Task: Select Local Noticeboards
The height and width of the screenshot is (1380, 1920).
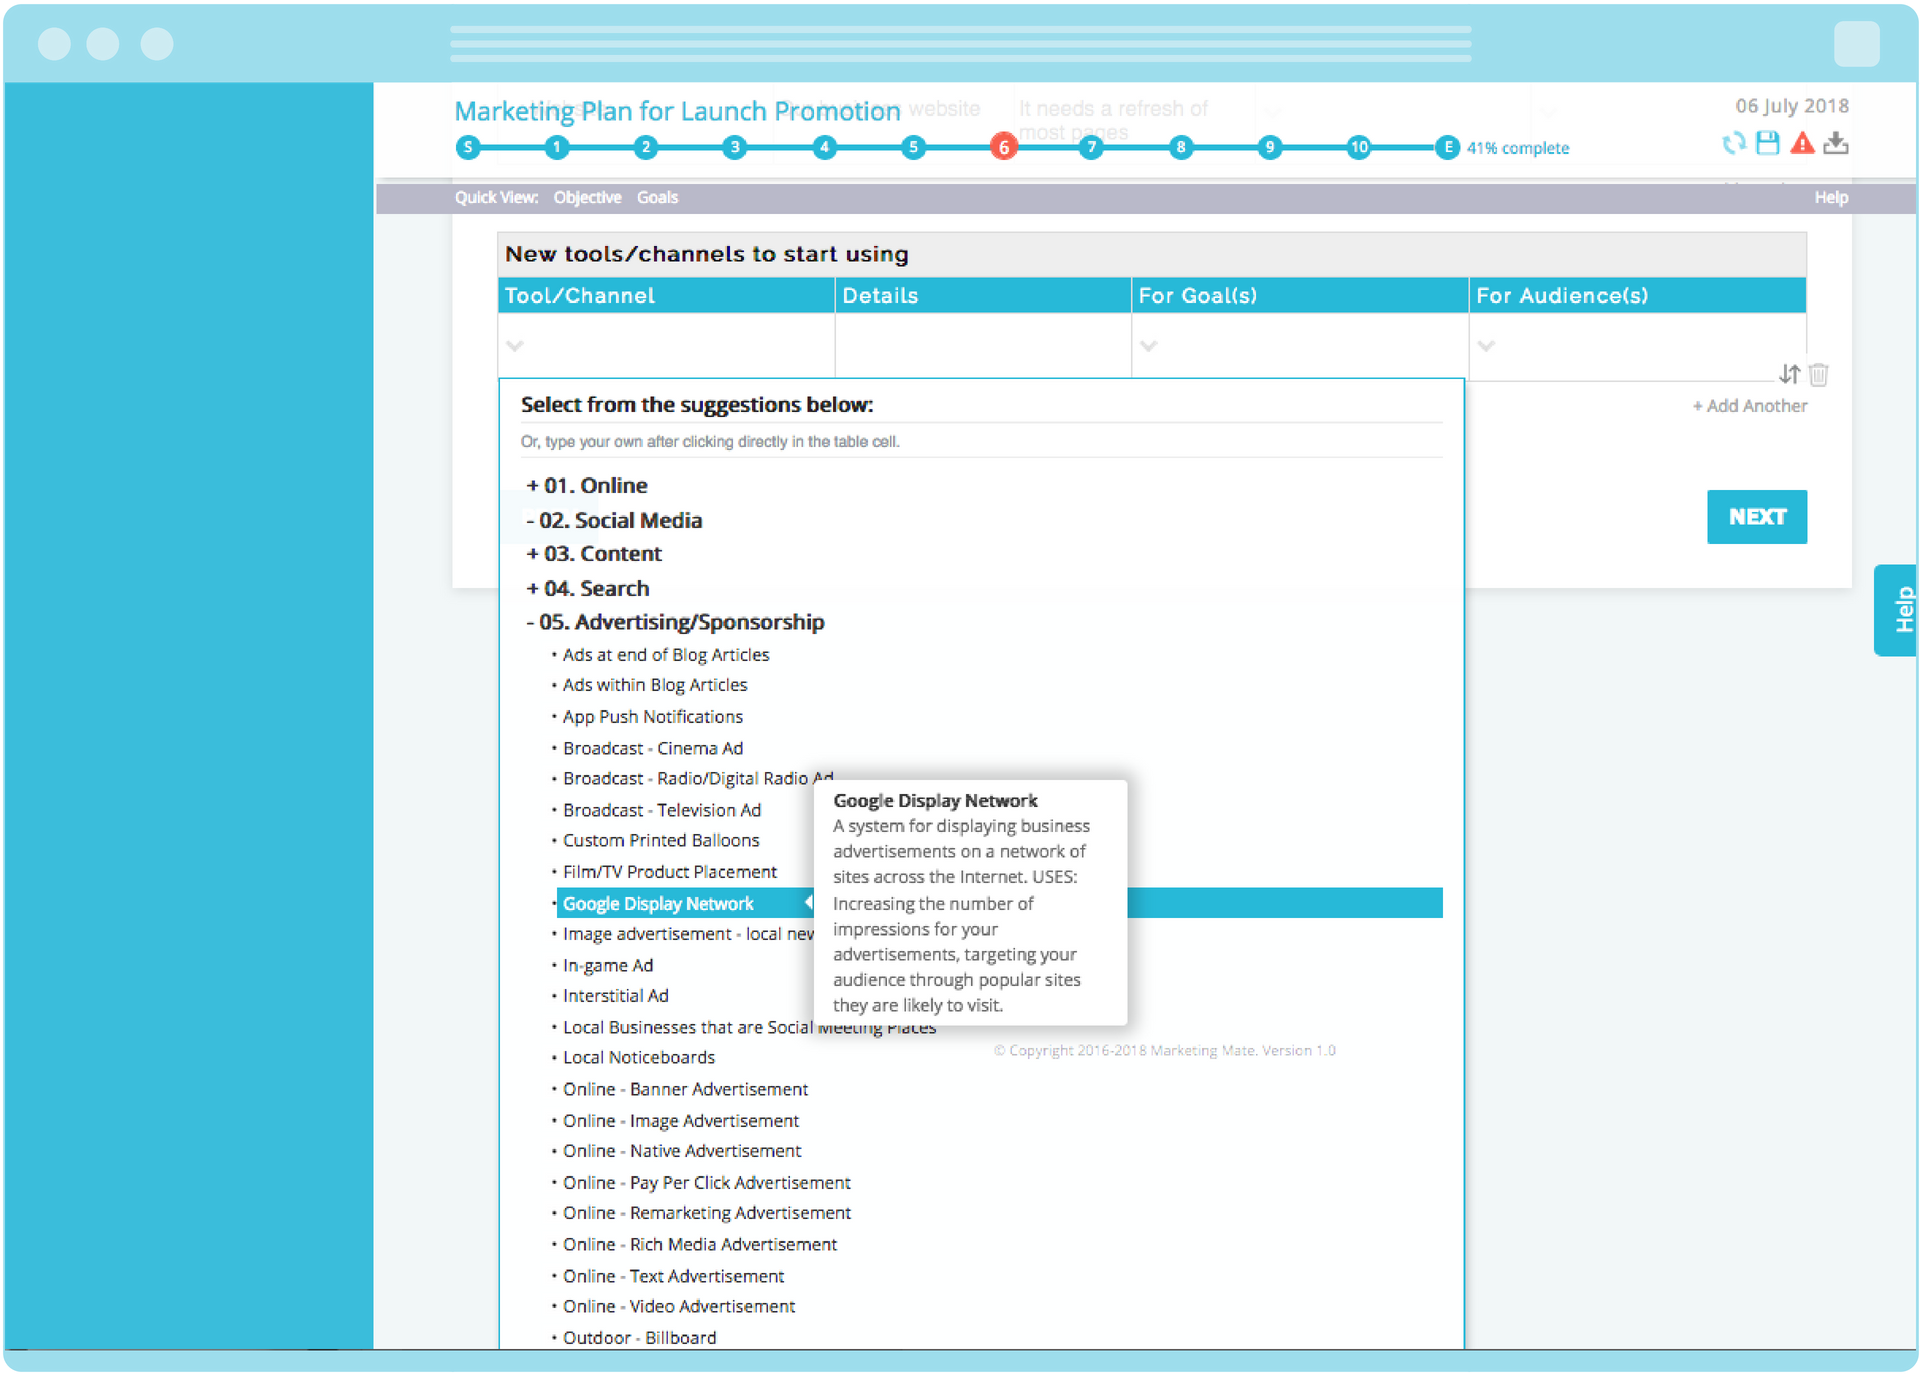Action: click(639, 1058)
